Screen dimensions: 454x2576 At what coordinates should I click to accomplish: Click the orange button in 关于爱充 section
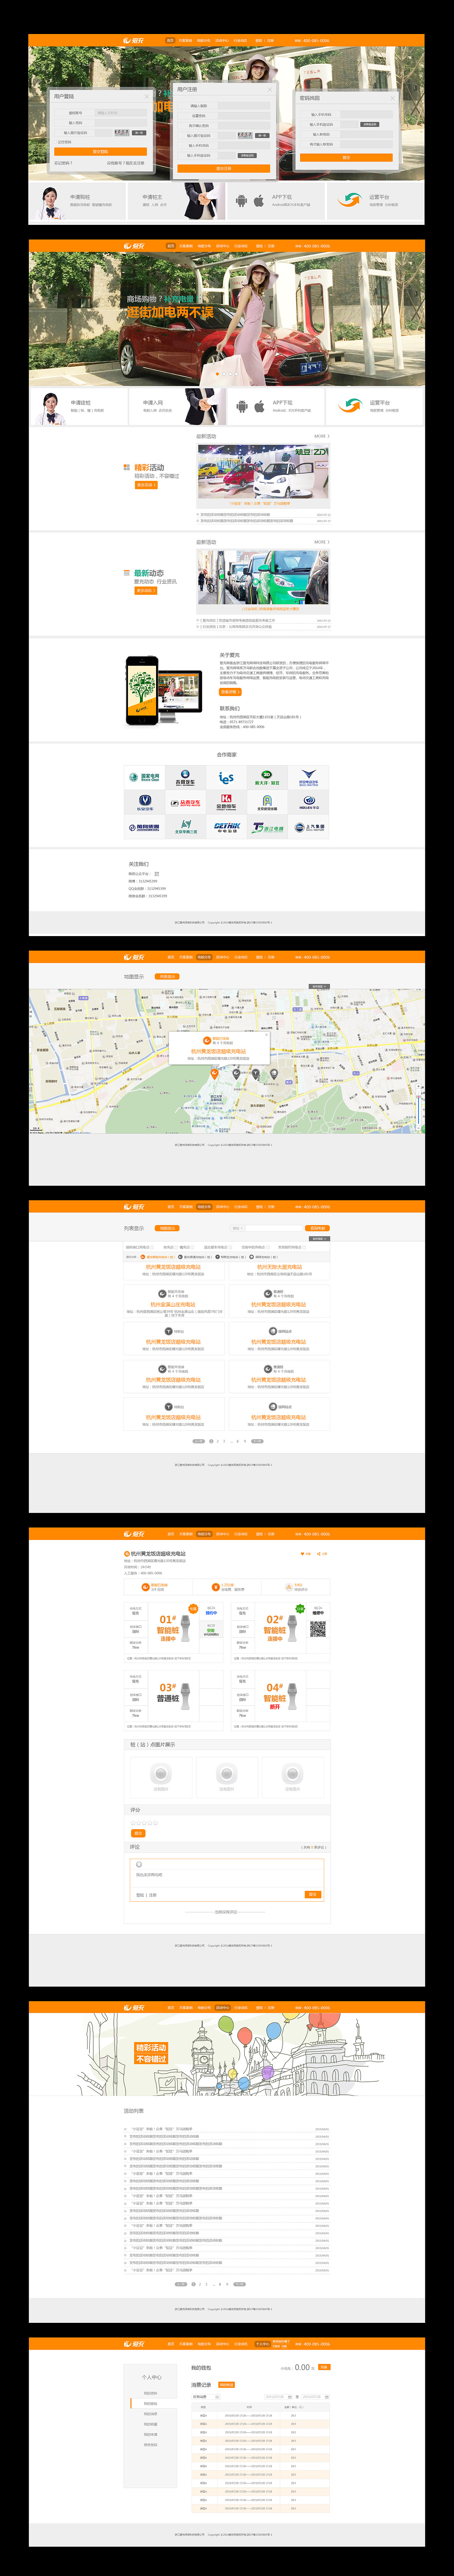[x=230, y=692]
